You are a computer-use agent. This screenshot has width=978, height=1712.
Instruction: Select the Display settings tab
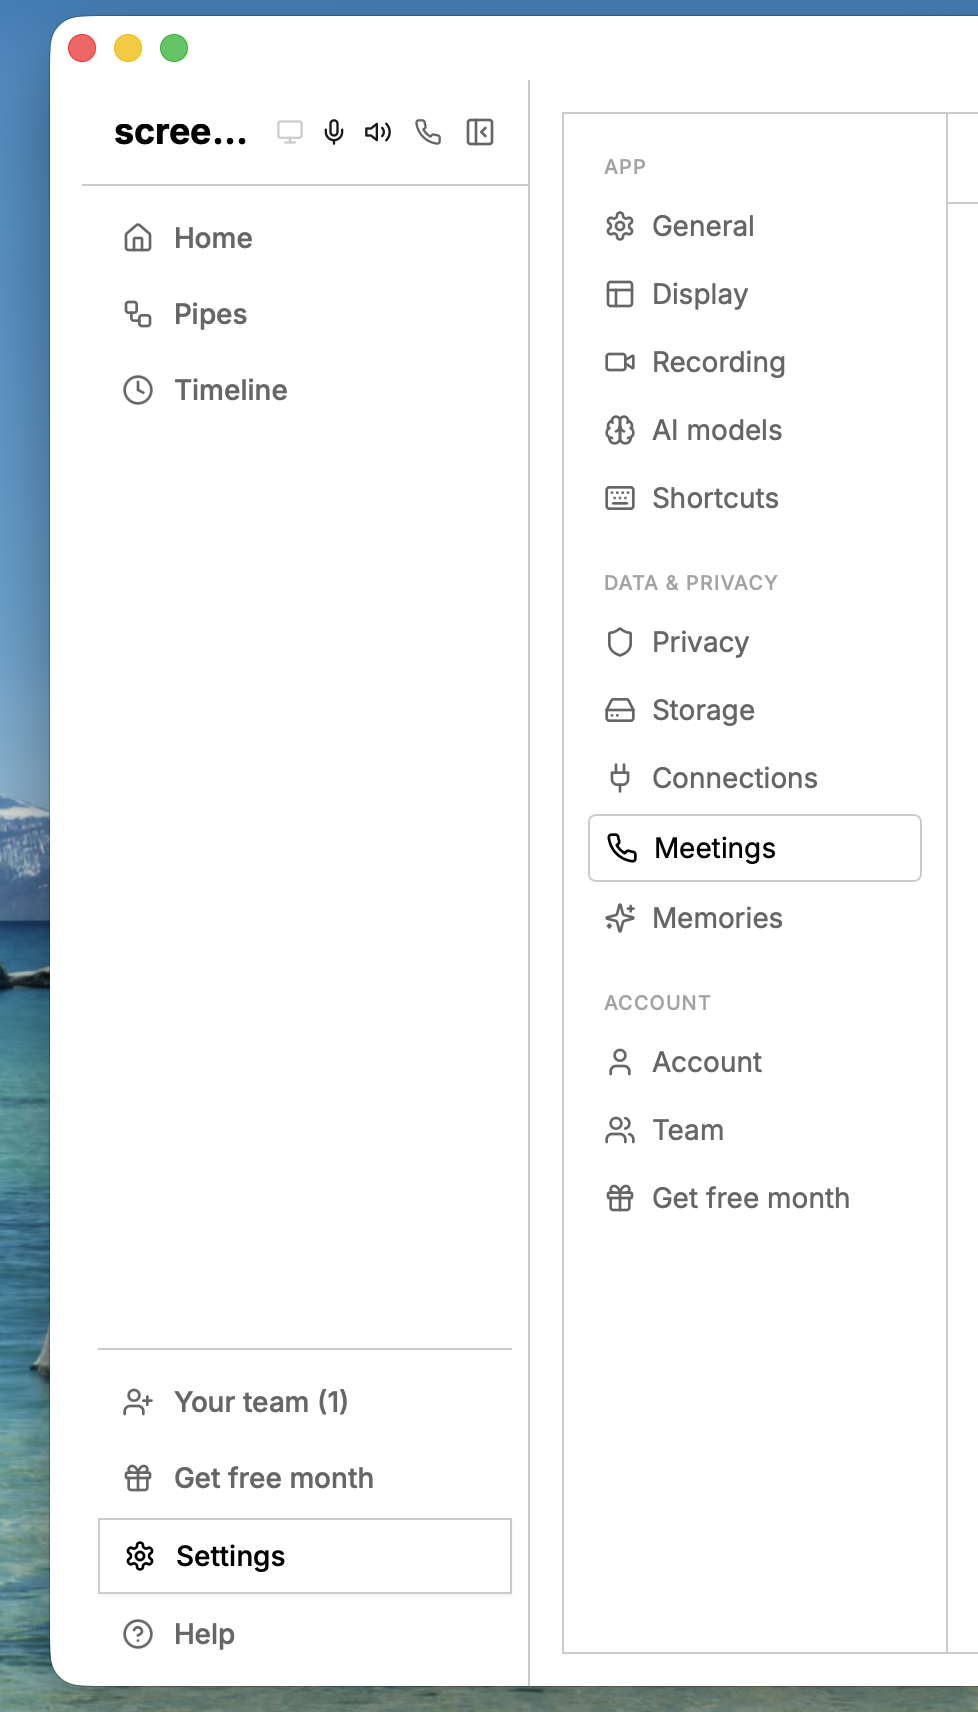tap(700, 294)
